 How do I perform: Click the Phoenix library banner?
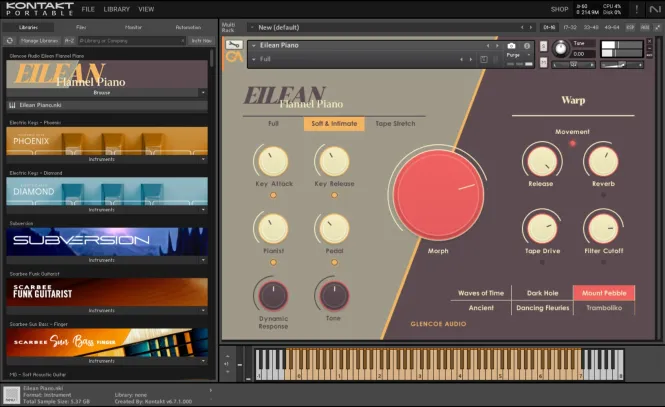click(107, 141)
